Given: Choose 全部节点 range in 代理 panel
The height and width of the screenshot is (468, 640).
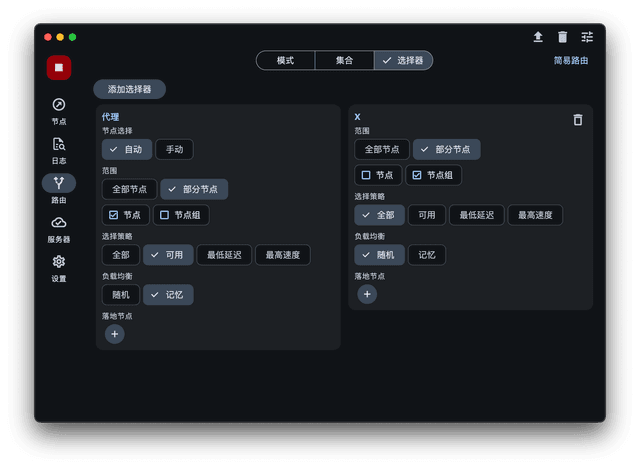Looking at the screenshot, I should [129, 189].
